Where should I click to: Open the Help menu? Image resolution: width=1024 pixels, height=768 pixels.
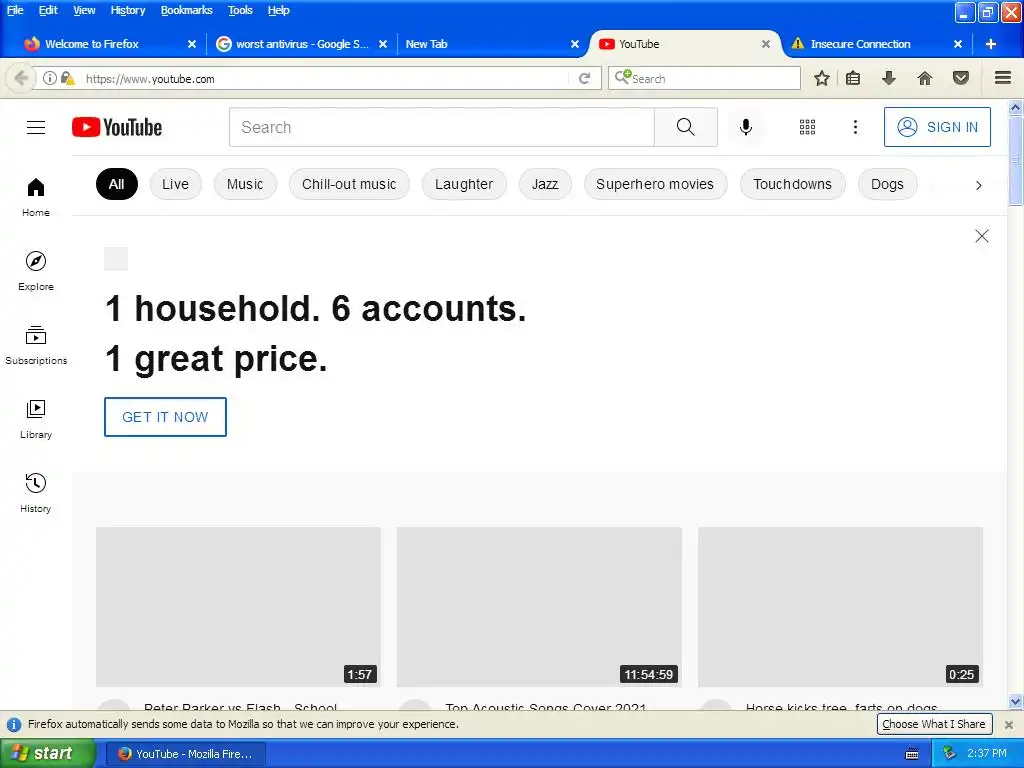click(278, 10)
